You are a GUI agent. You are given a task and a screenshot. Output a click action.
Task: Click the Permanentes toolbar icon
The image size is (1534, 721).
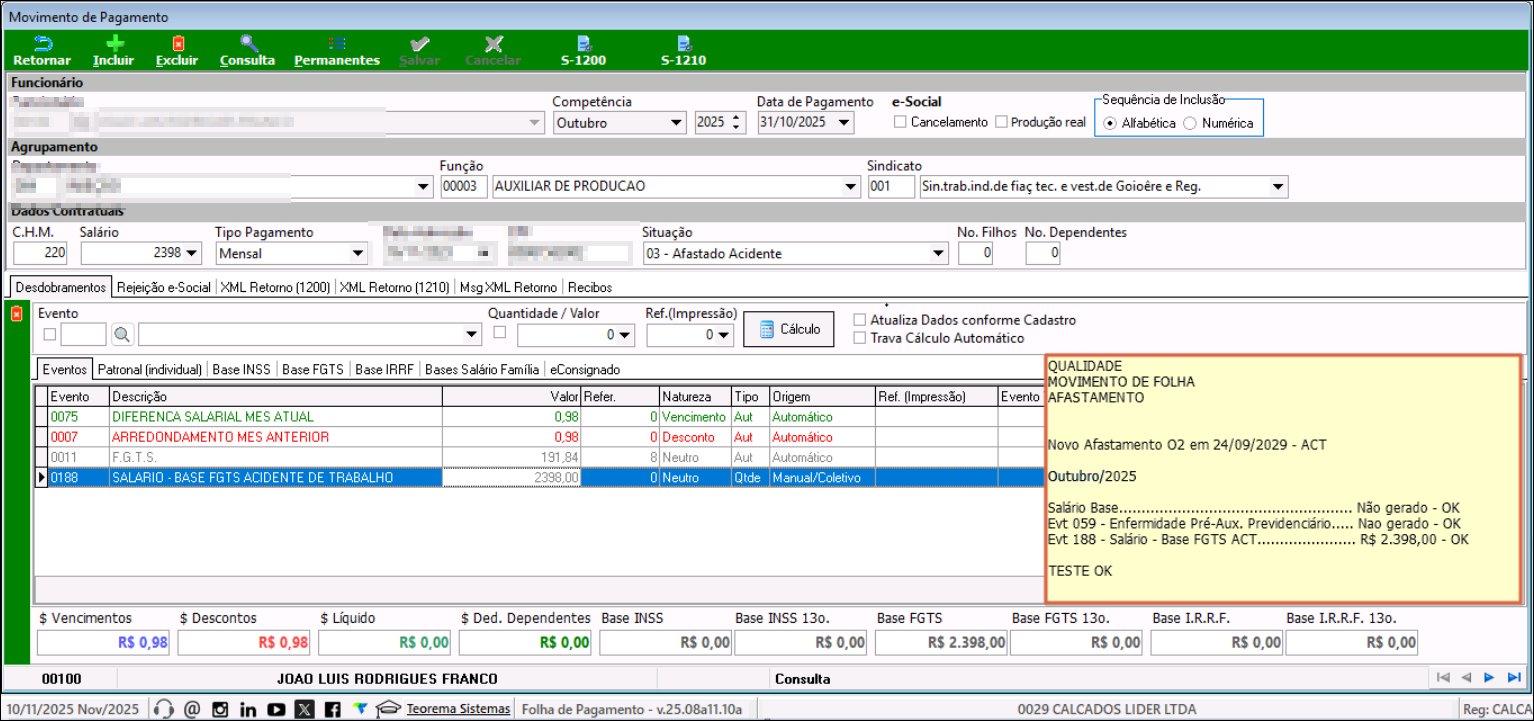(337, 44)
